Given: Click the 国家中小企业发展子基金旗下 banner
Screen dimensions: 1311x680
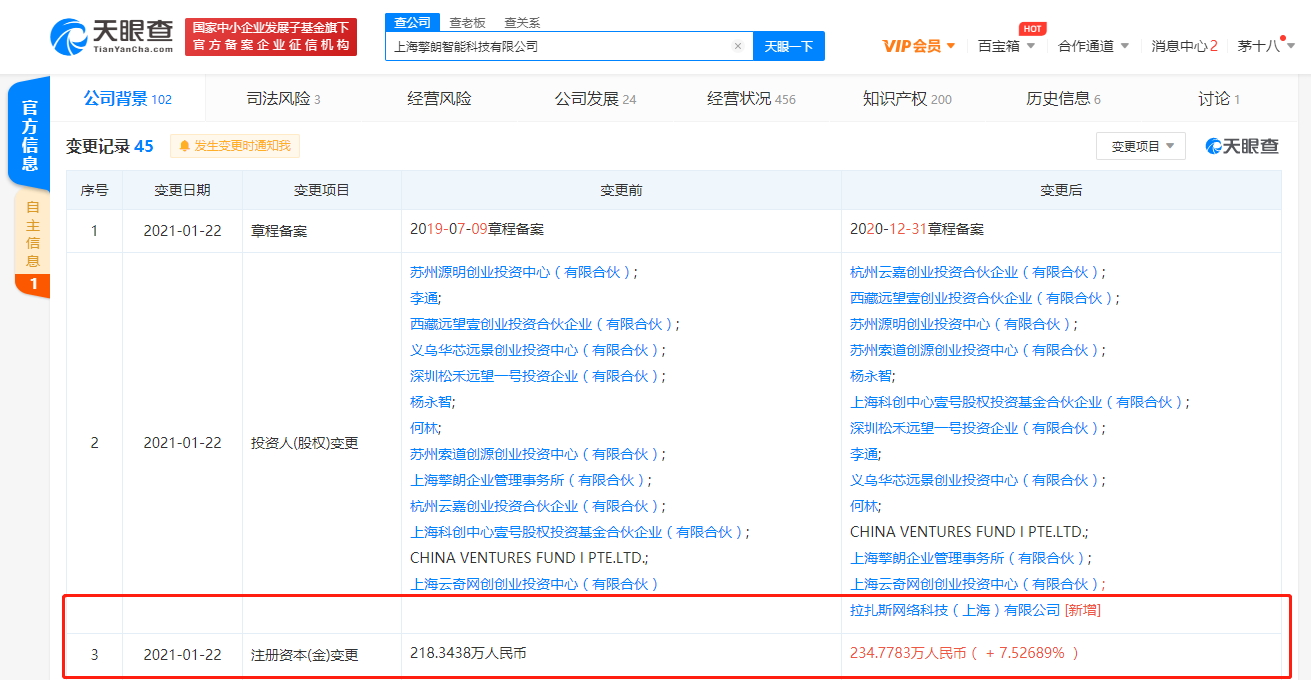Looking at the screenshot, I should pyautogui.click(x=271, y=36).
